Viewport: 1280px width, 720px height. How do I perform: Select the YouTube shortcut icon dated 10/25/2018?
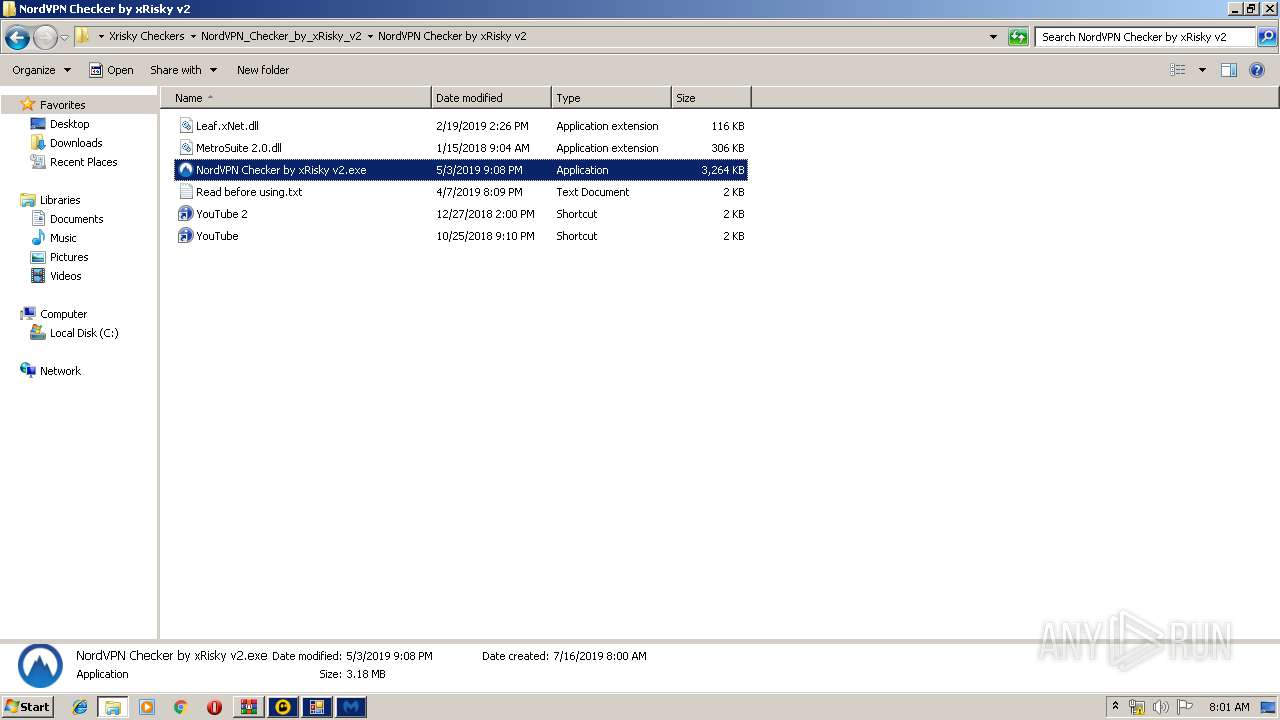pyautogui.click(x=186, y=236)
